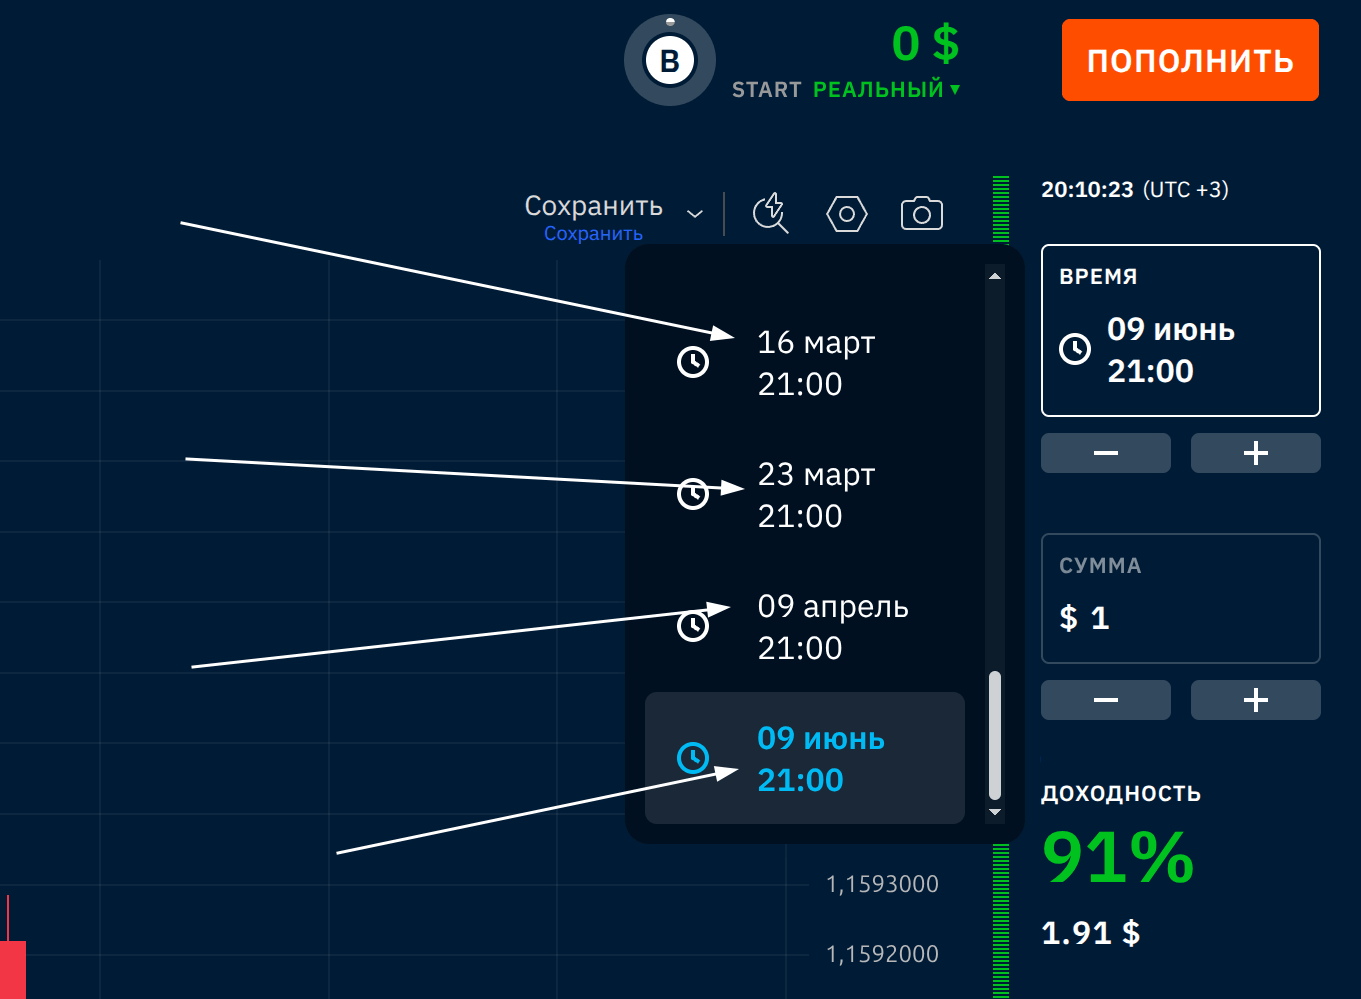Click clock icon beside 16 март
1361x999 pixels.
693,362
